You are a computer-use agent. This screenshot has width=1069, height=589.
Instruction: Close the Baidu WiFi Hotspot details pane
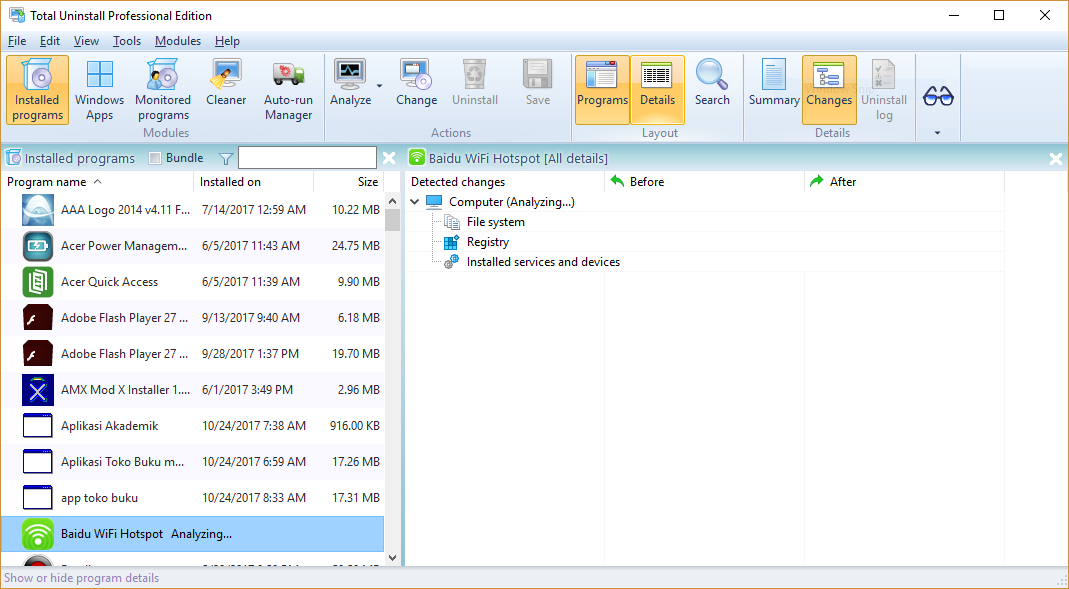click(x=1055, y=159)
